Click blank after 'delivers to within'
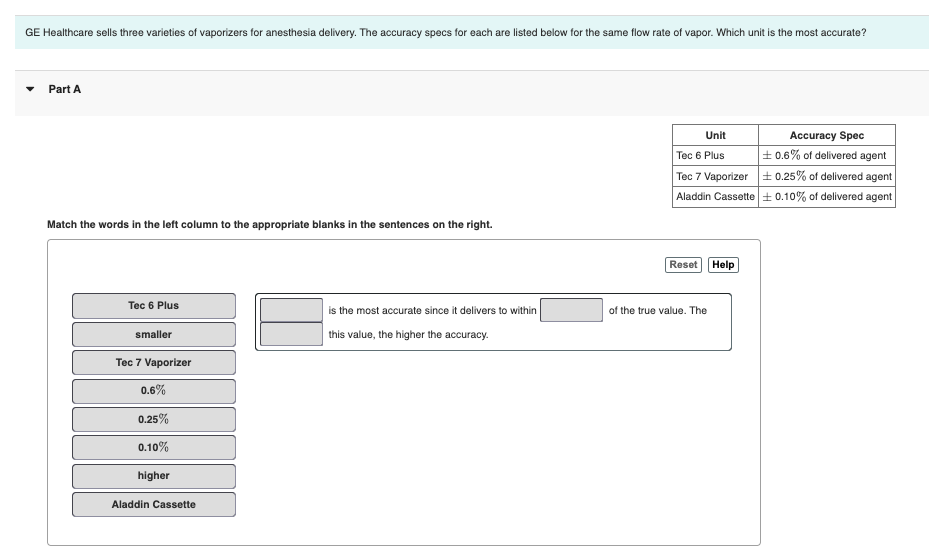The width and height of the screenshot is (929, 551). click(571, 310)
